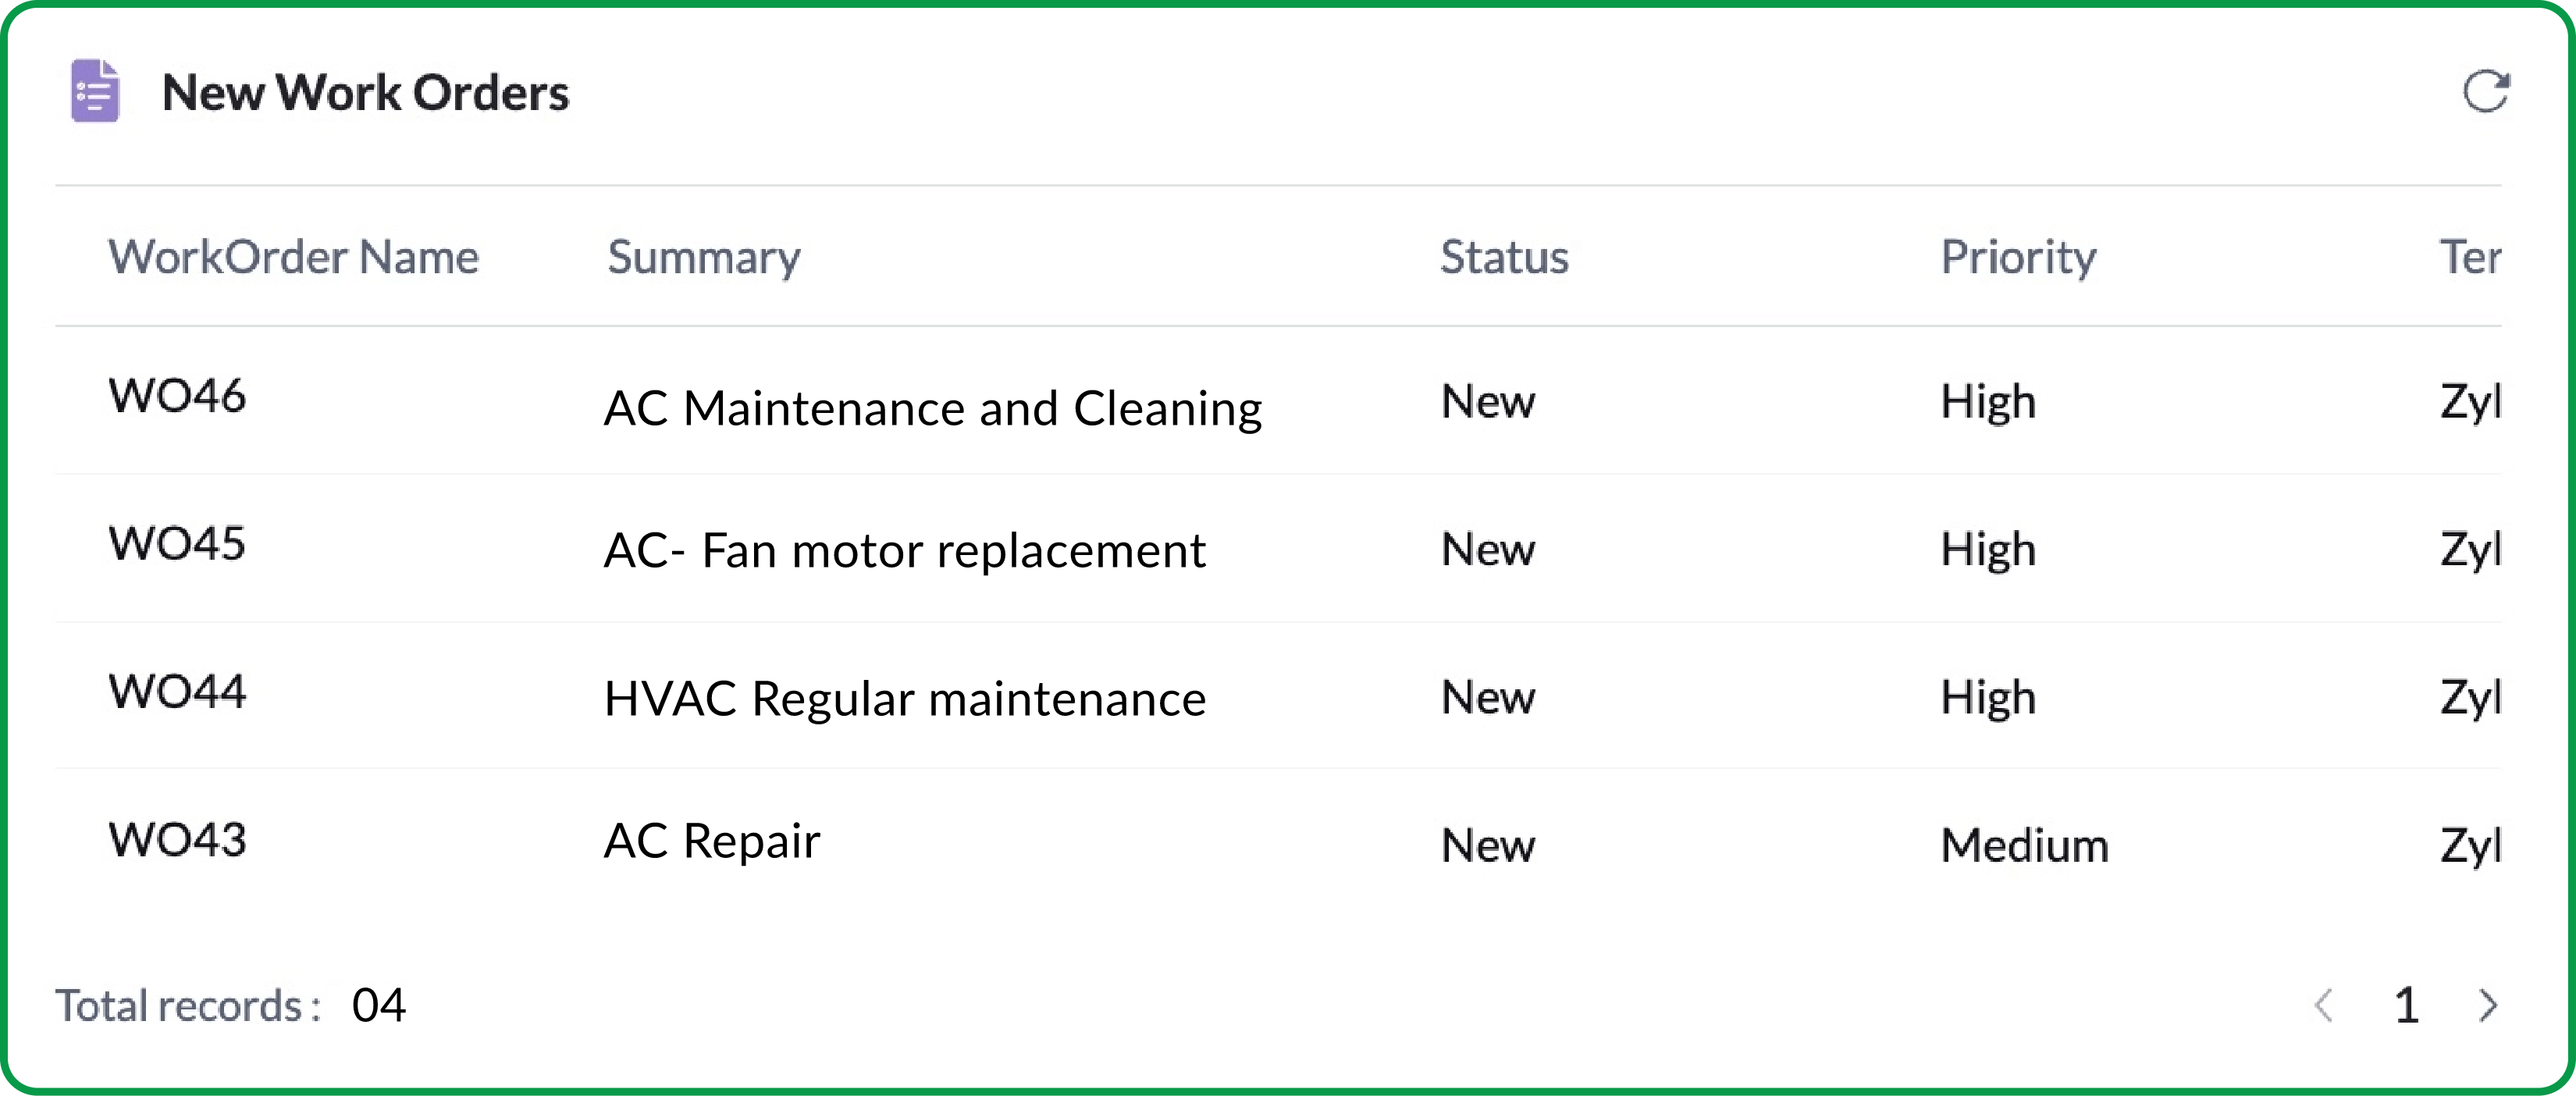Click the purple work orders document icon
Screen dimensions: 2576x1096
(x=96, y=92)
